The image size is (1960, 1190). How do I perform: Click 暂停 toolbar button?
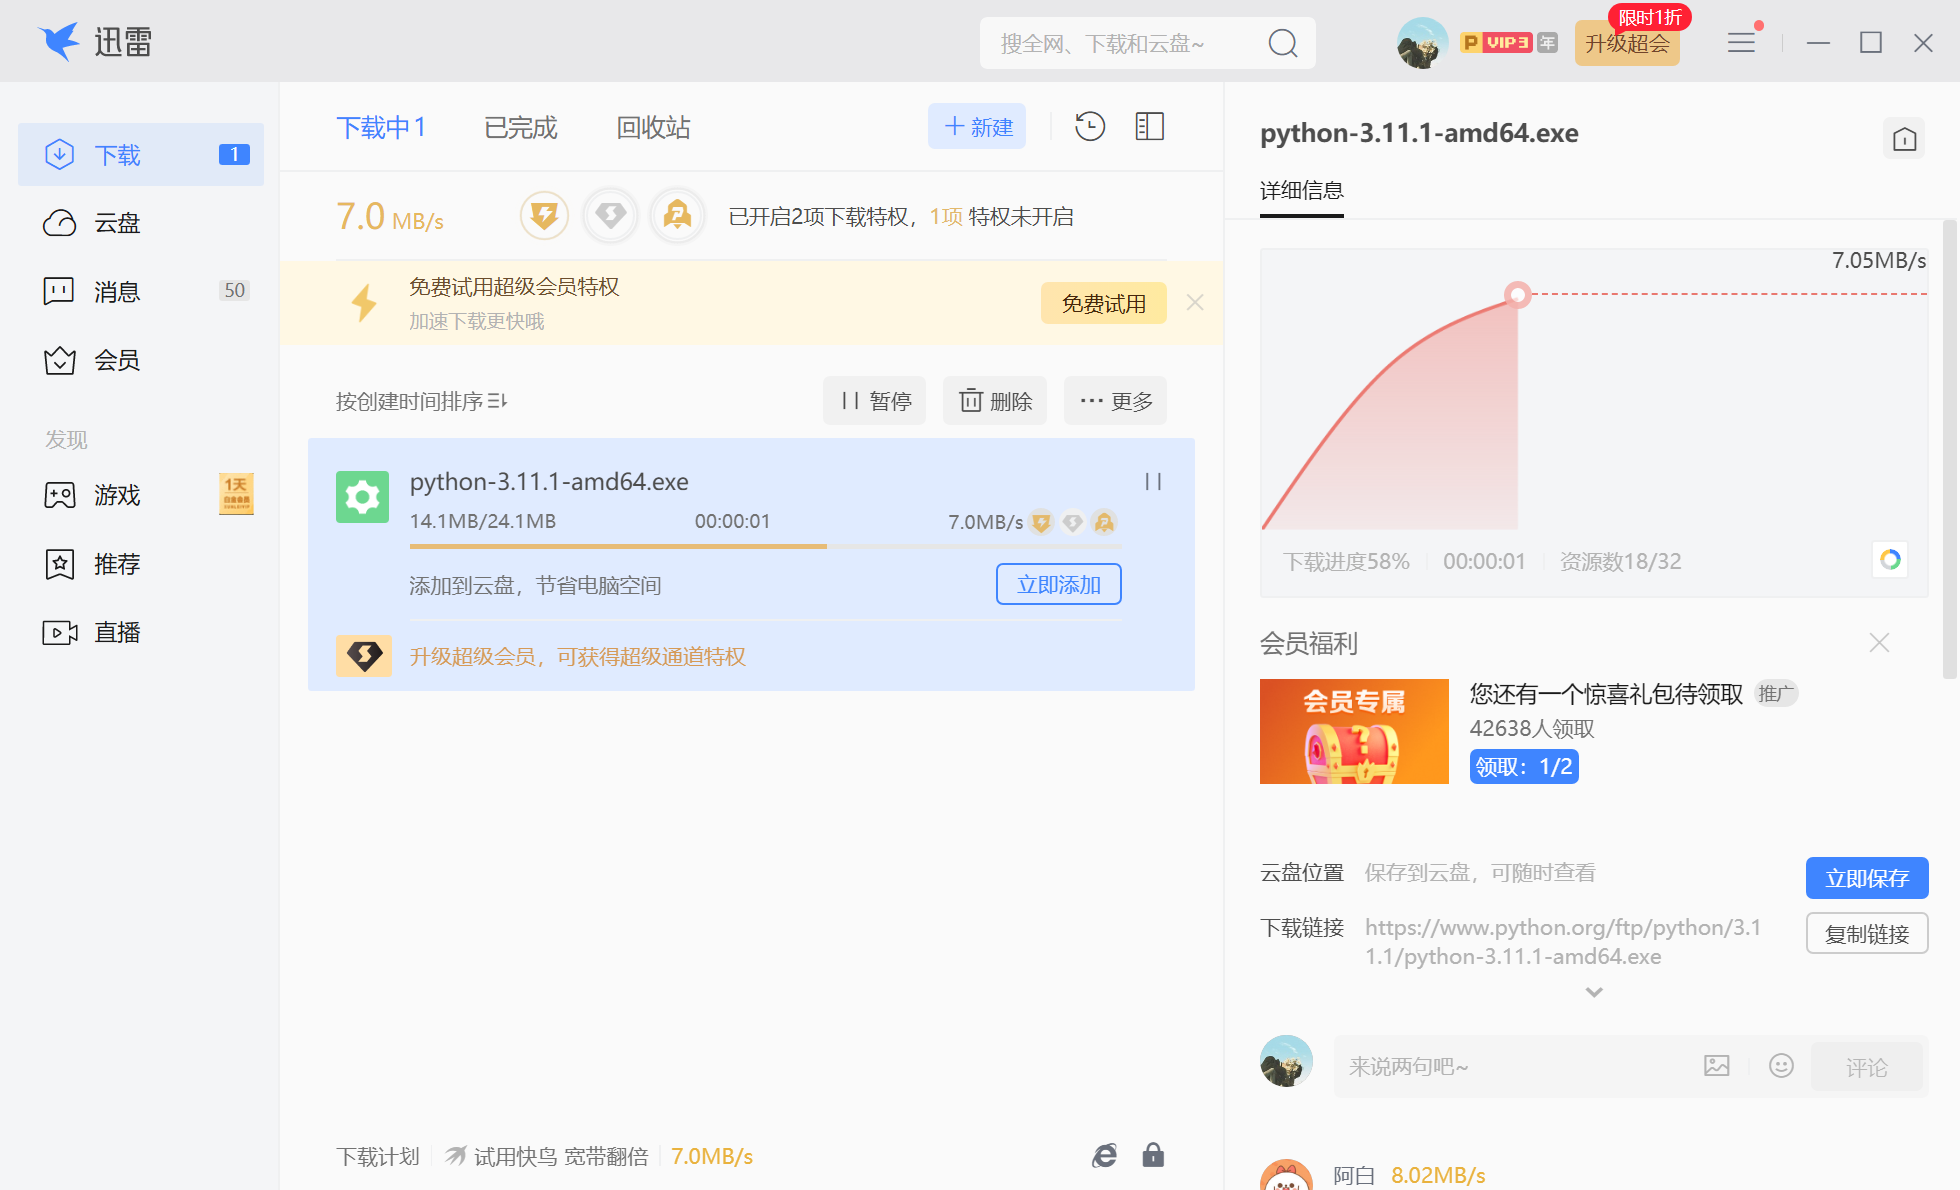[x=875, y=401]
